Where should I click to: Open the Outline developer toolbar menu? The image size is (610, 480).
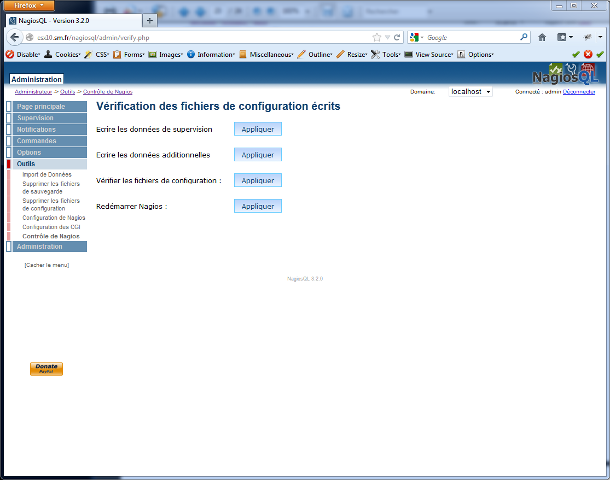pos(315,54)
